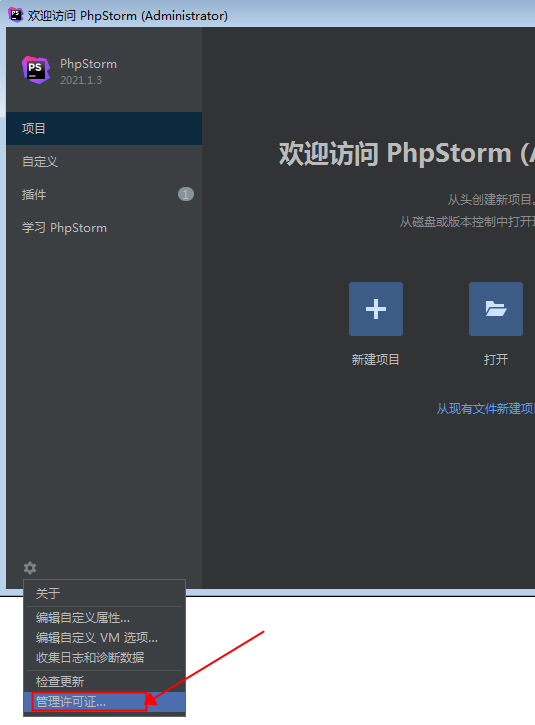Viewport: 535px width, 725px height.
Task: Click the settings gear icon
Action: point(30,567)
